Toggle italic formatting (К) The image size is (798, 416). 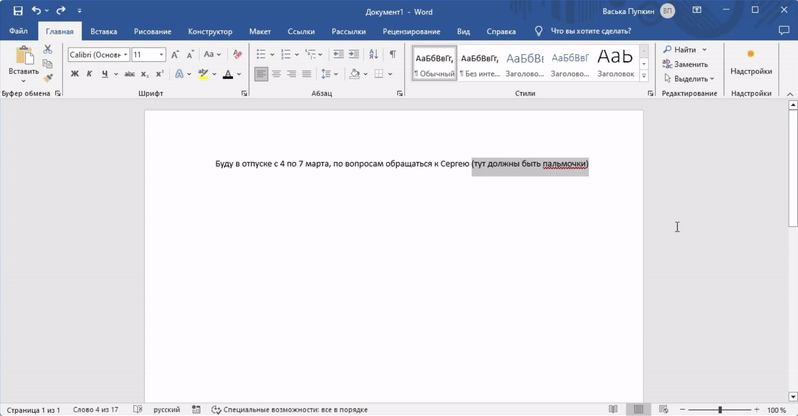tap(90, 74)
